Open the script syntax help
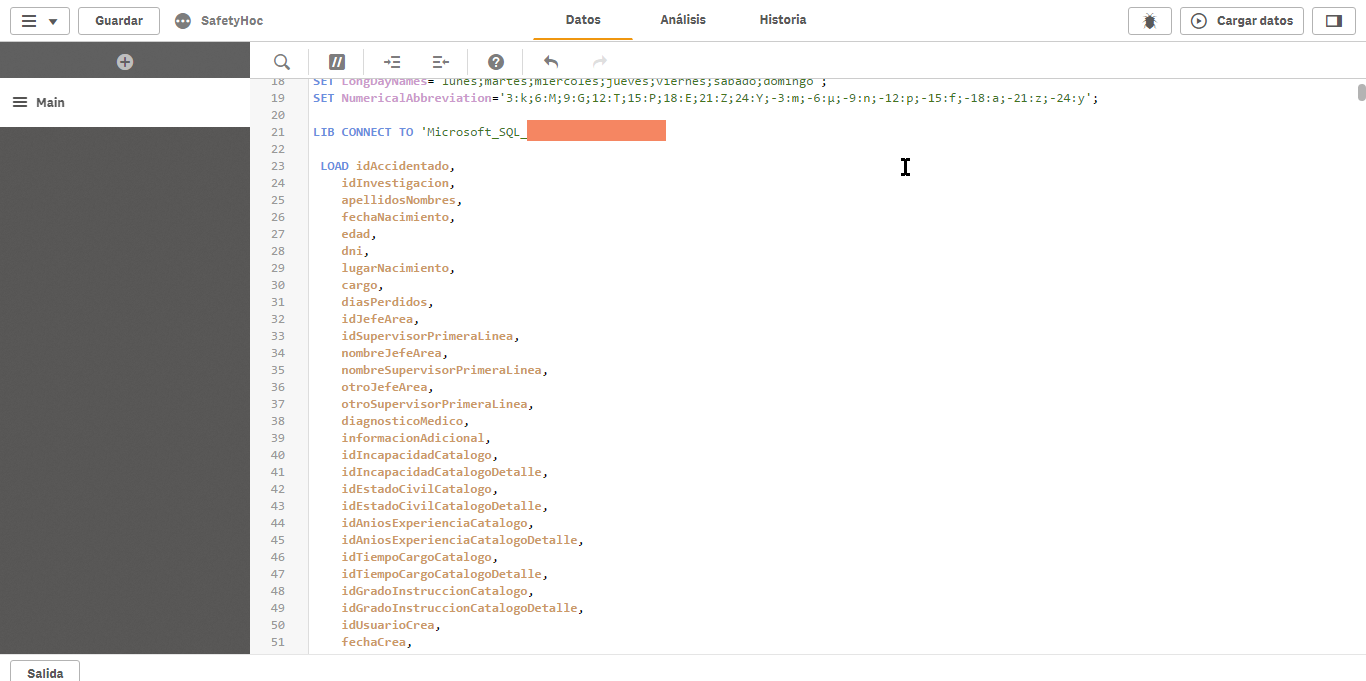The width and height of the screenshot is (1366, 681). point(496,62)
